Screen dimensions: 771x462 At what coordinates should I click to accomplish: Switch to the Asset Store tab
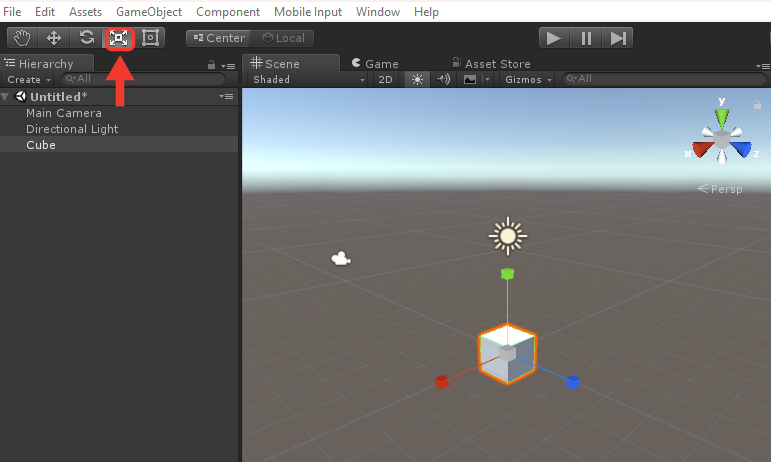click(491, 63)
